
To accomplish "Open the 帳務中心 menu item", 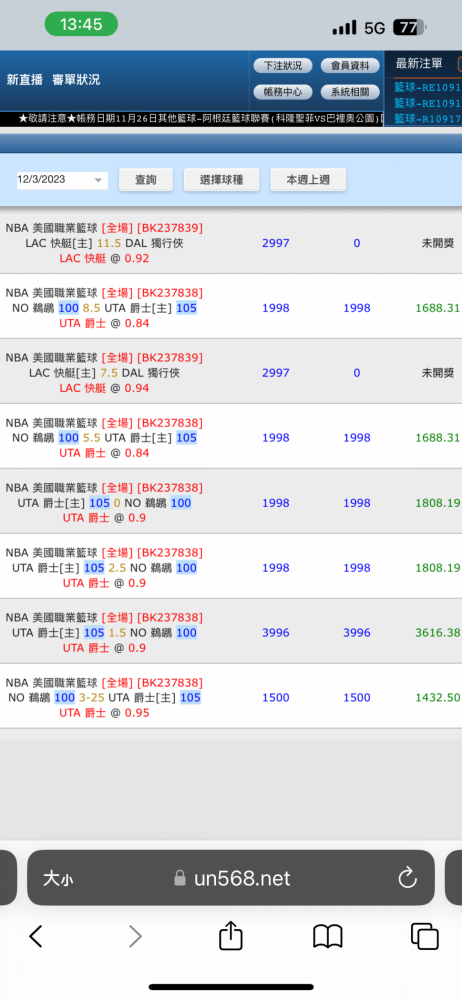I will point(283,92).
